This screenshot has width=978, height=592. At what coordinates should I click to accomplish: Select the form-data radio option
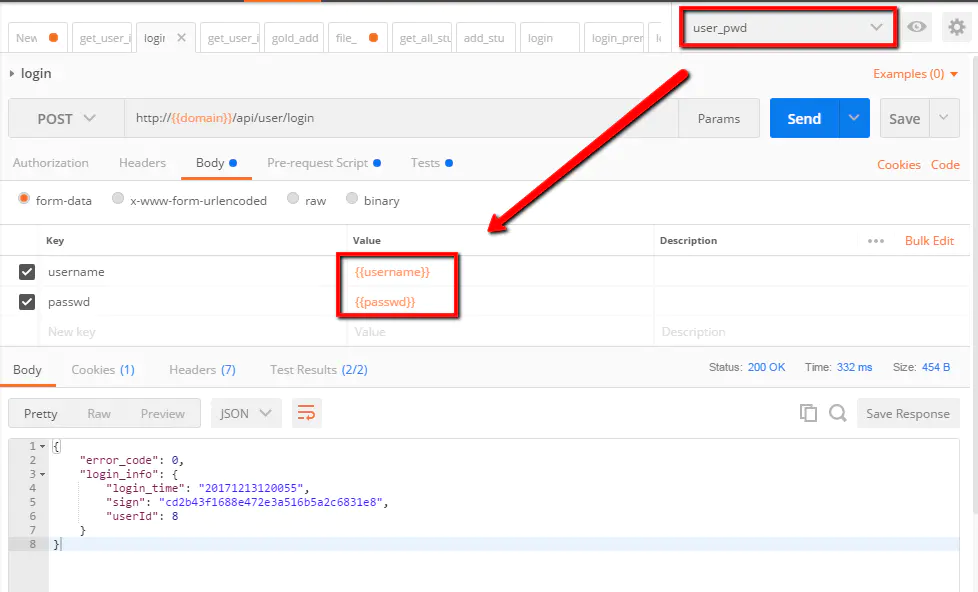point(24,199)
